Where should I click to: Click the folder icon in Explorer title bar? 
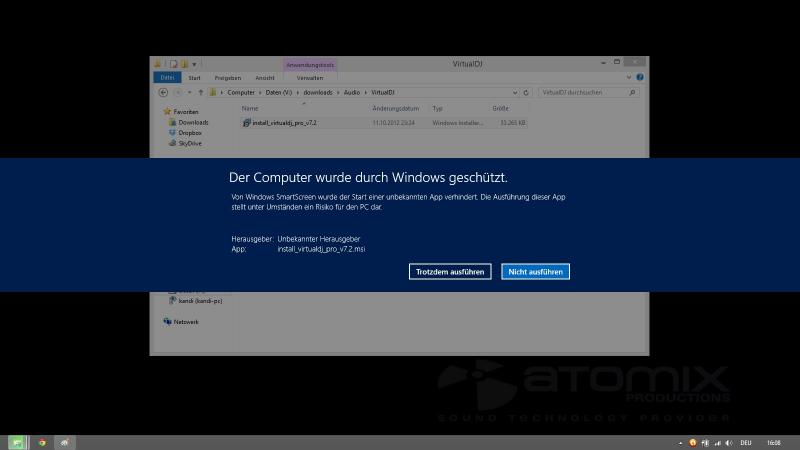(x=158, y=64)
